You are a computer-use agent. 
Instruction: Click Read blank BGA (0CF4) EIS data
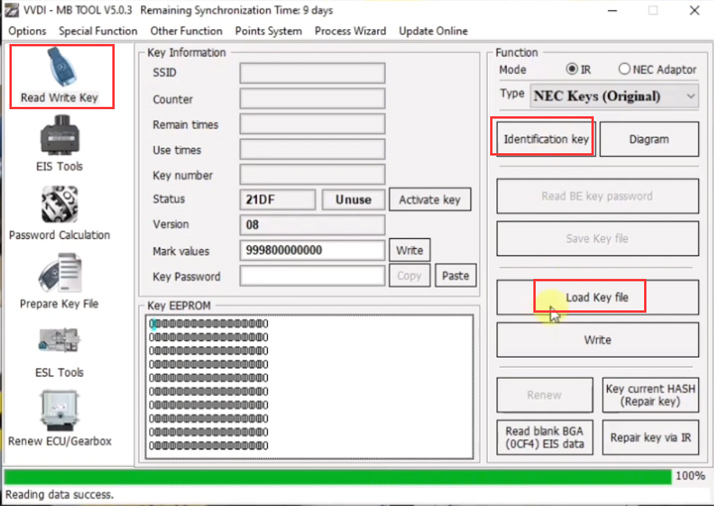pos(545,437)
